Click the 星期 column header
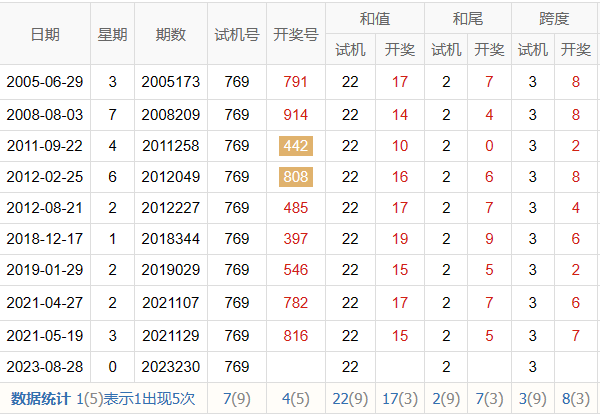600x414 pixels. click(x=112, y=34)
